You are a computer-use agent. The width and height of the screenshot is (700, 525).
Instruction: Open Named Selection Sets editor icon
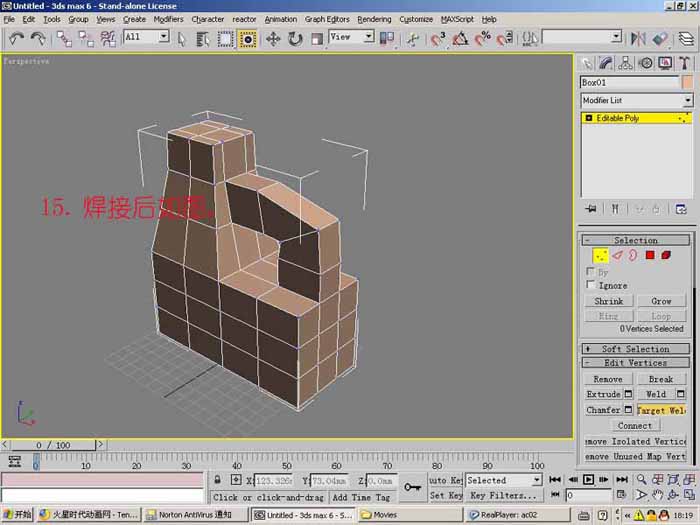click(530, 39)
